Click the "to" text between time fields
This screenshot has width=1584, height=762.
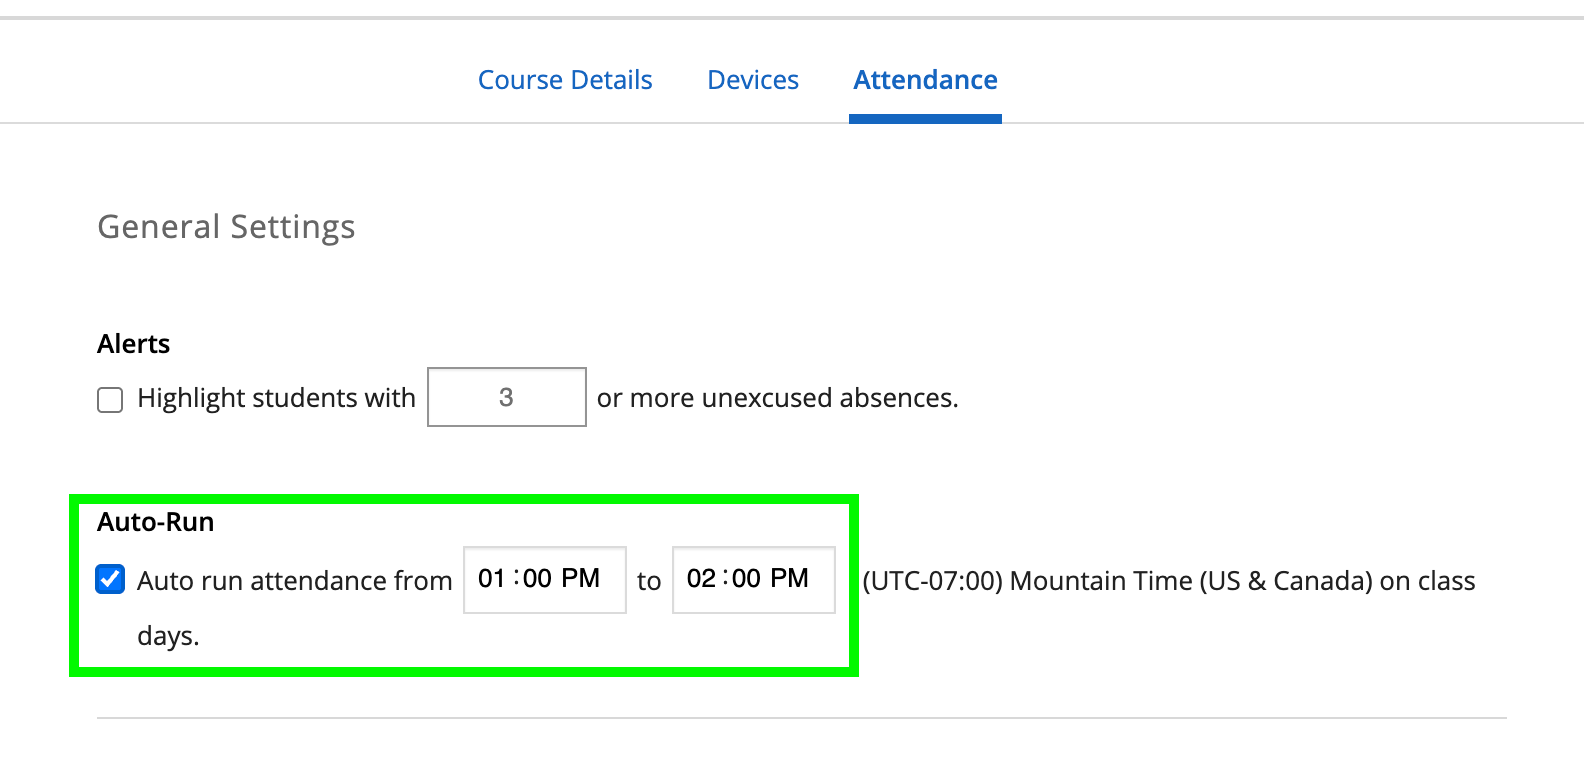pyautogui.click(x=649, y=581)
